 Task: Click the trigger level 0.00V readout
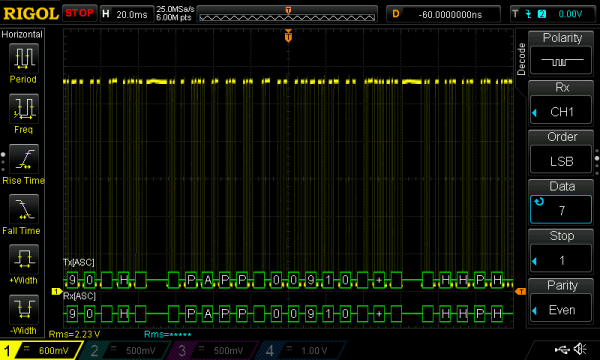[x=570, y=14]
